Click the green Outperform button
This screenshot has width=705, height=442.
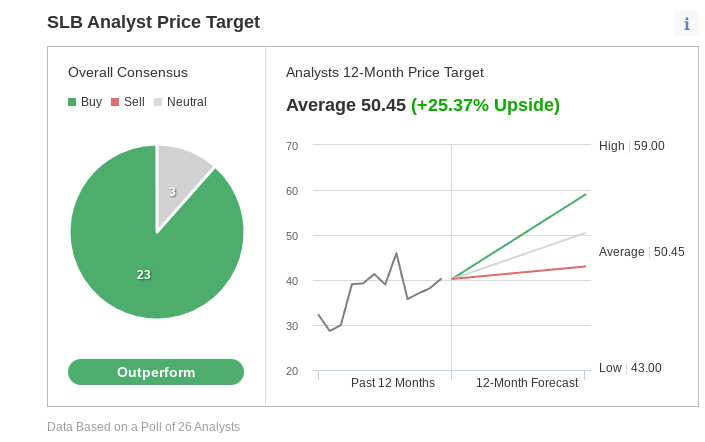(x=156, y=372)
